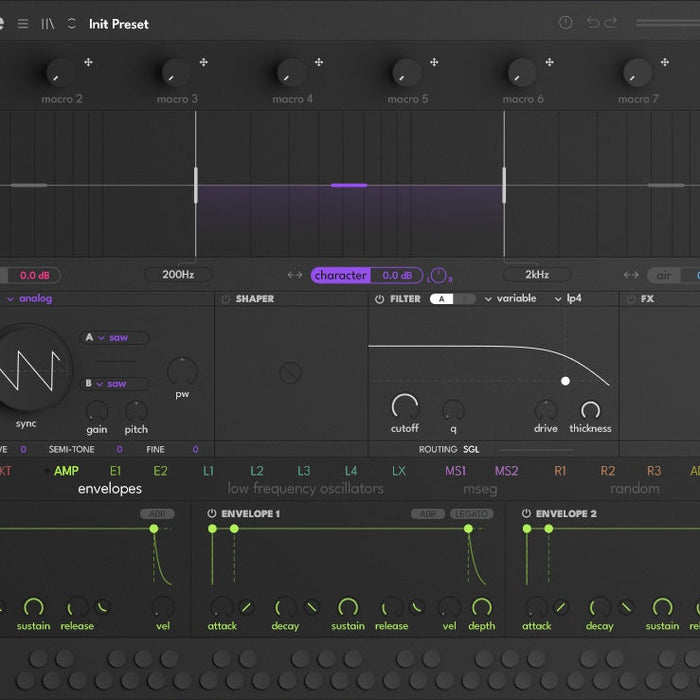Toggle the ENVELOPE 1 power button

coord(212,513)
